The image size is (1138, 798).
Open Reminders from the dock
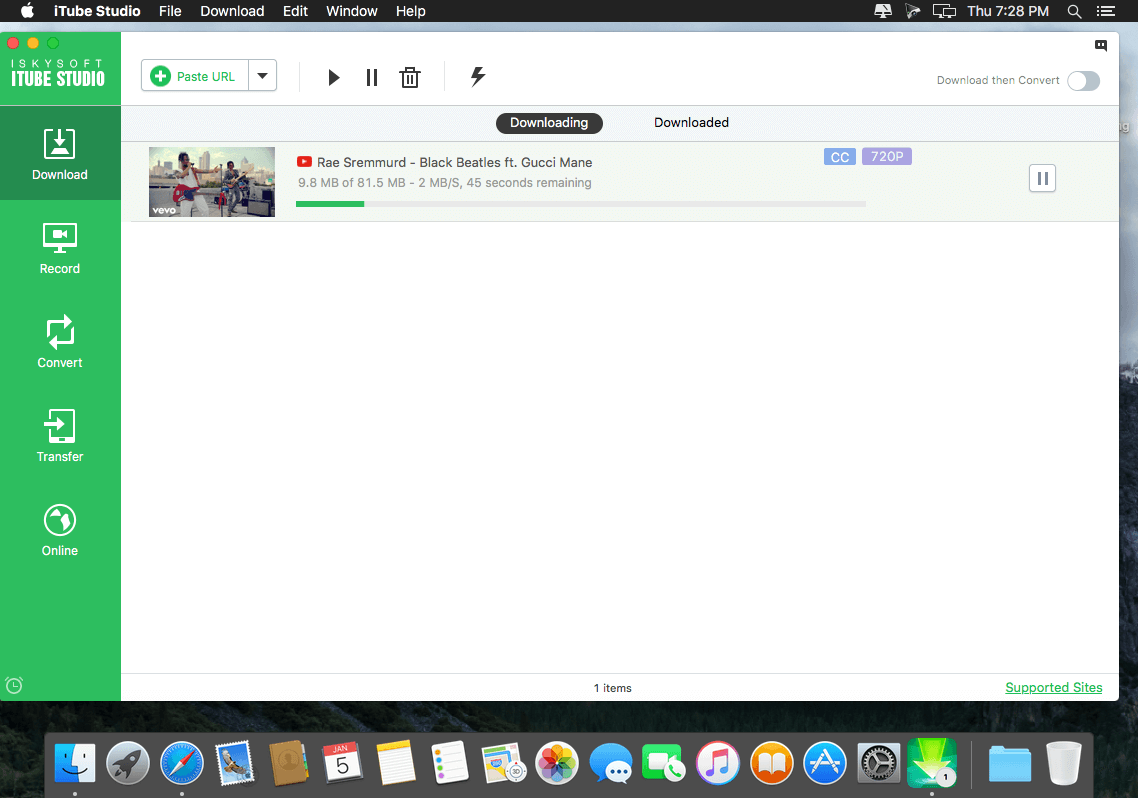[x=449, y=763]
